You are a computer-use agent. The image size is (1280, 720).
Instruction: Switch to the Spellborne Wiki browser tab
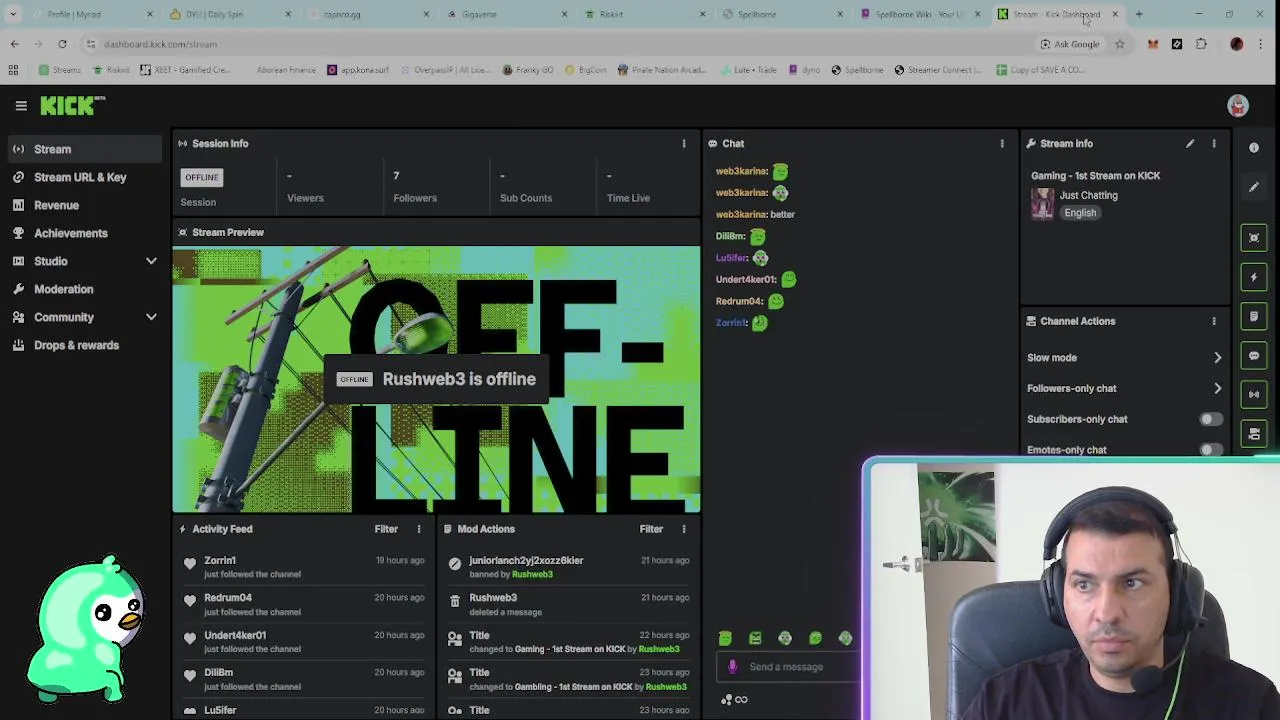coord(919,14)
